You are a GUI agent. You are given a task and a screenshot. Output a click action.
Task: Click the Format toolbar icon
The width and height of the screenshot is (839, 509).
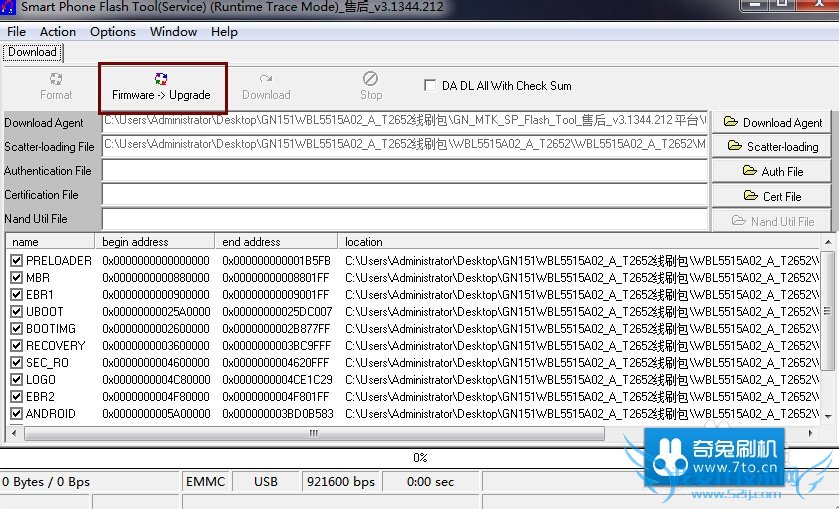[56, 79]
